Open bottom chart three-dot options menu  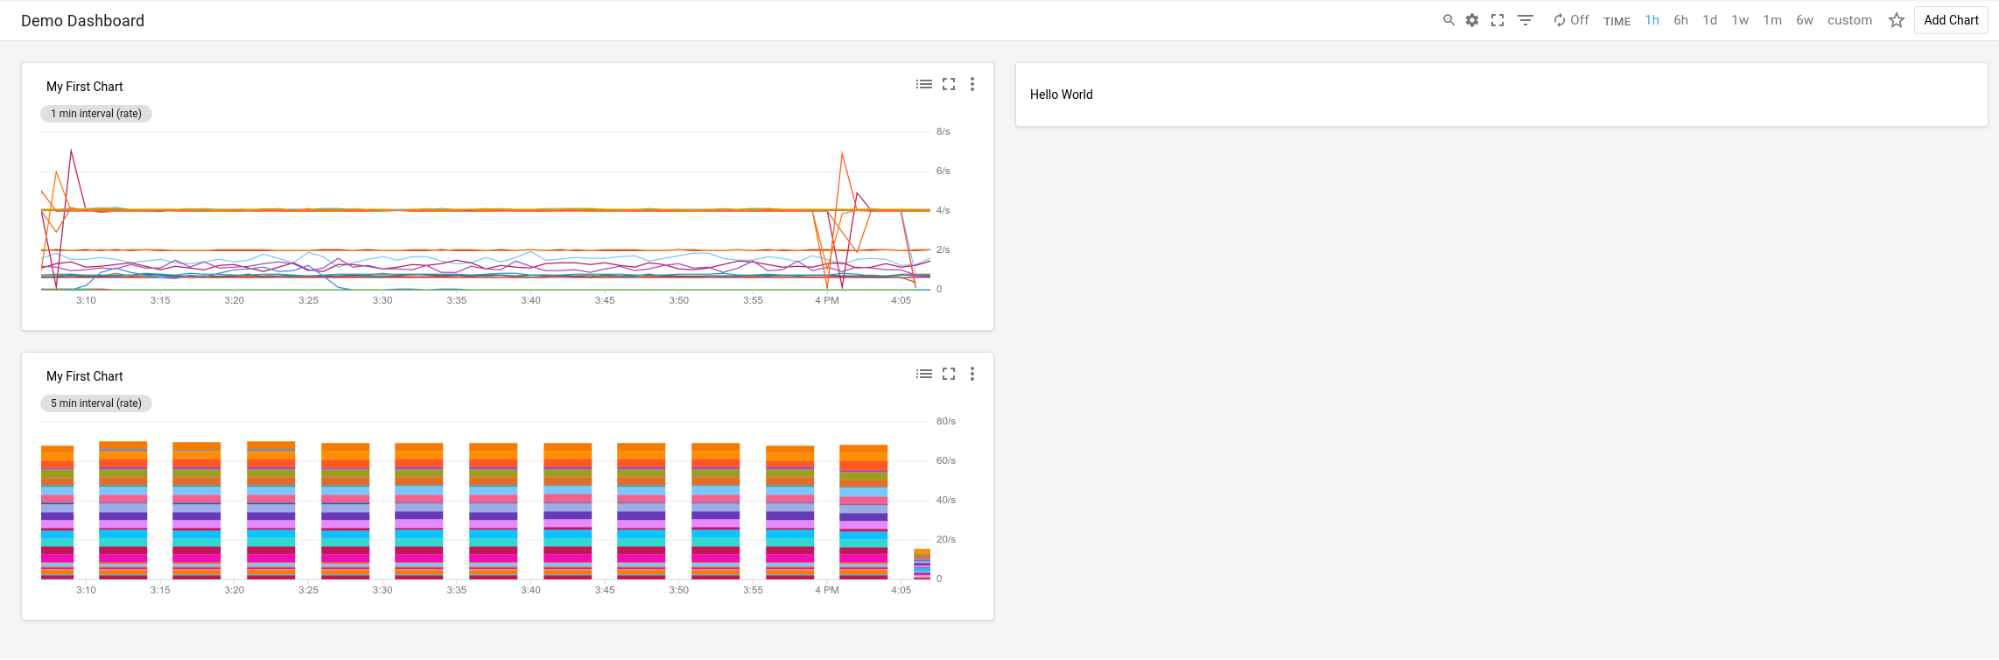coord(972,374)
